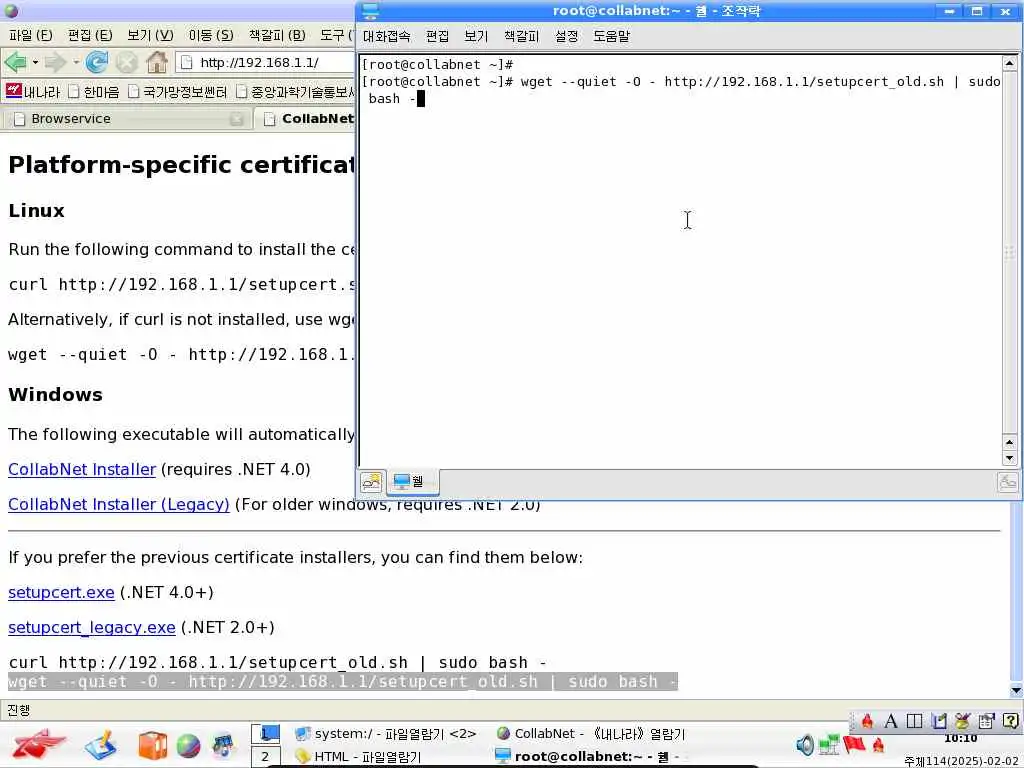The width and height of the screenshot is (1024, 768).
Task: Open the 한마음 bookmark
Action: 94,92
